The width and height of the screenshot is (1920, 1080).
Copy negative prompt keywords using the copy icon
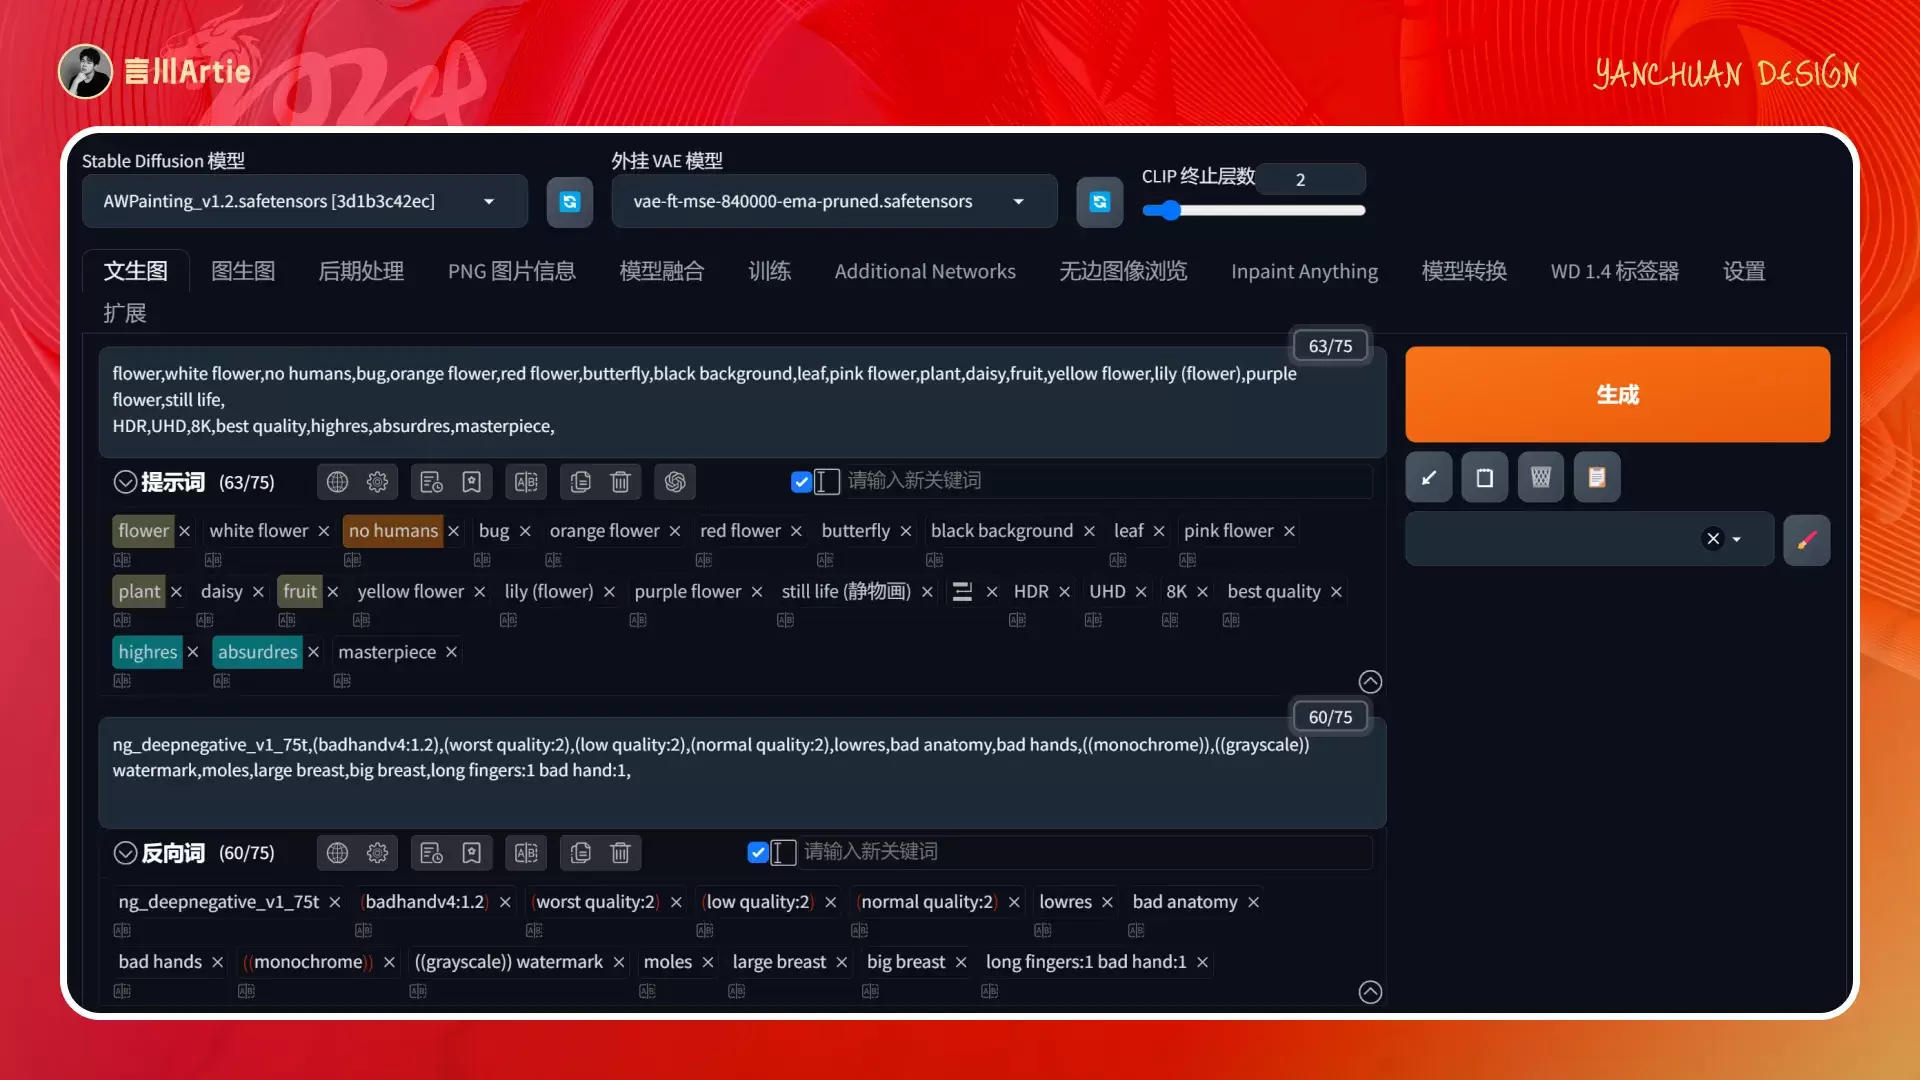[581, 853]
